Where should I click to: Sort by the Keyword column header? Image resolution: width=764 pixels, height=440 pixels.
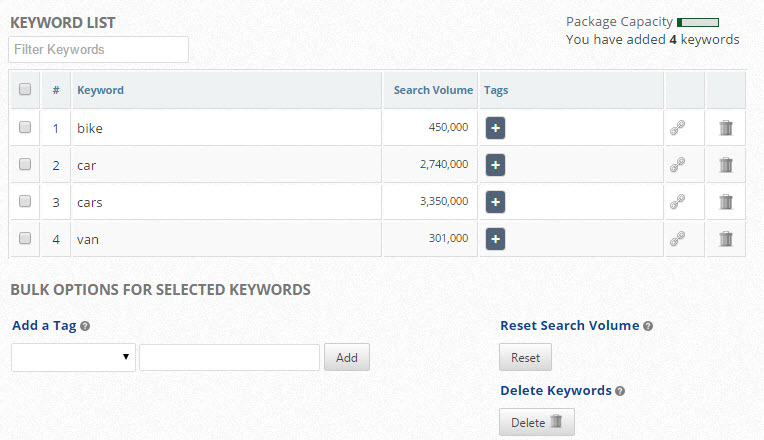tap(100, 90)
